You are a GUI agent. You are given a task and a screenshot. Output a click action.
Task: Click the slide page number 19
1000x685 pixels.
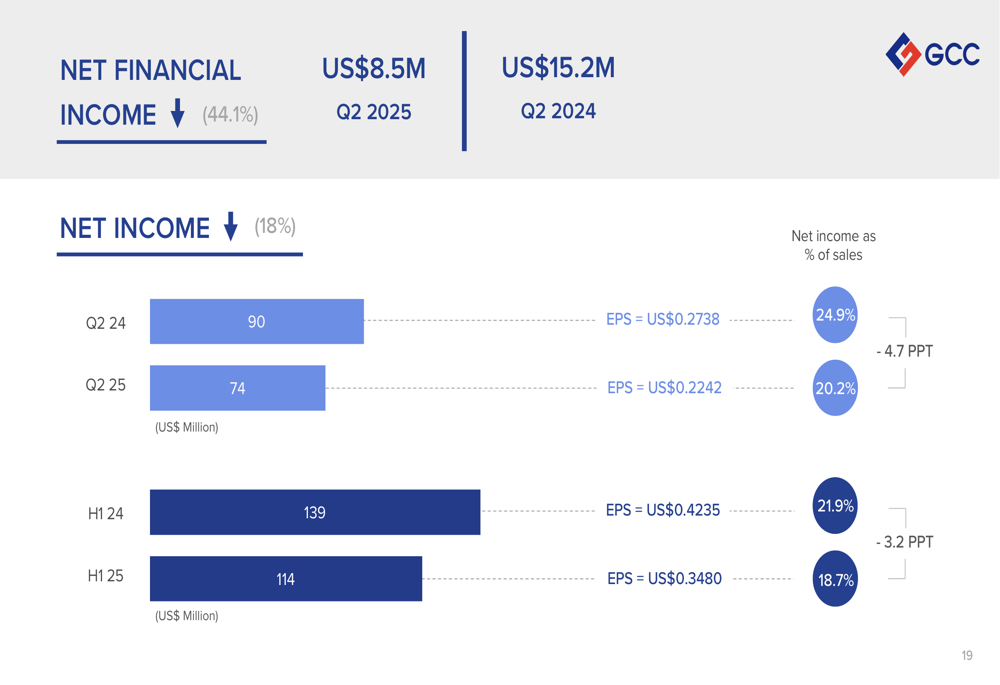click(x=967, y=656)
